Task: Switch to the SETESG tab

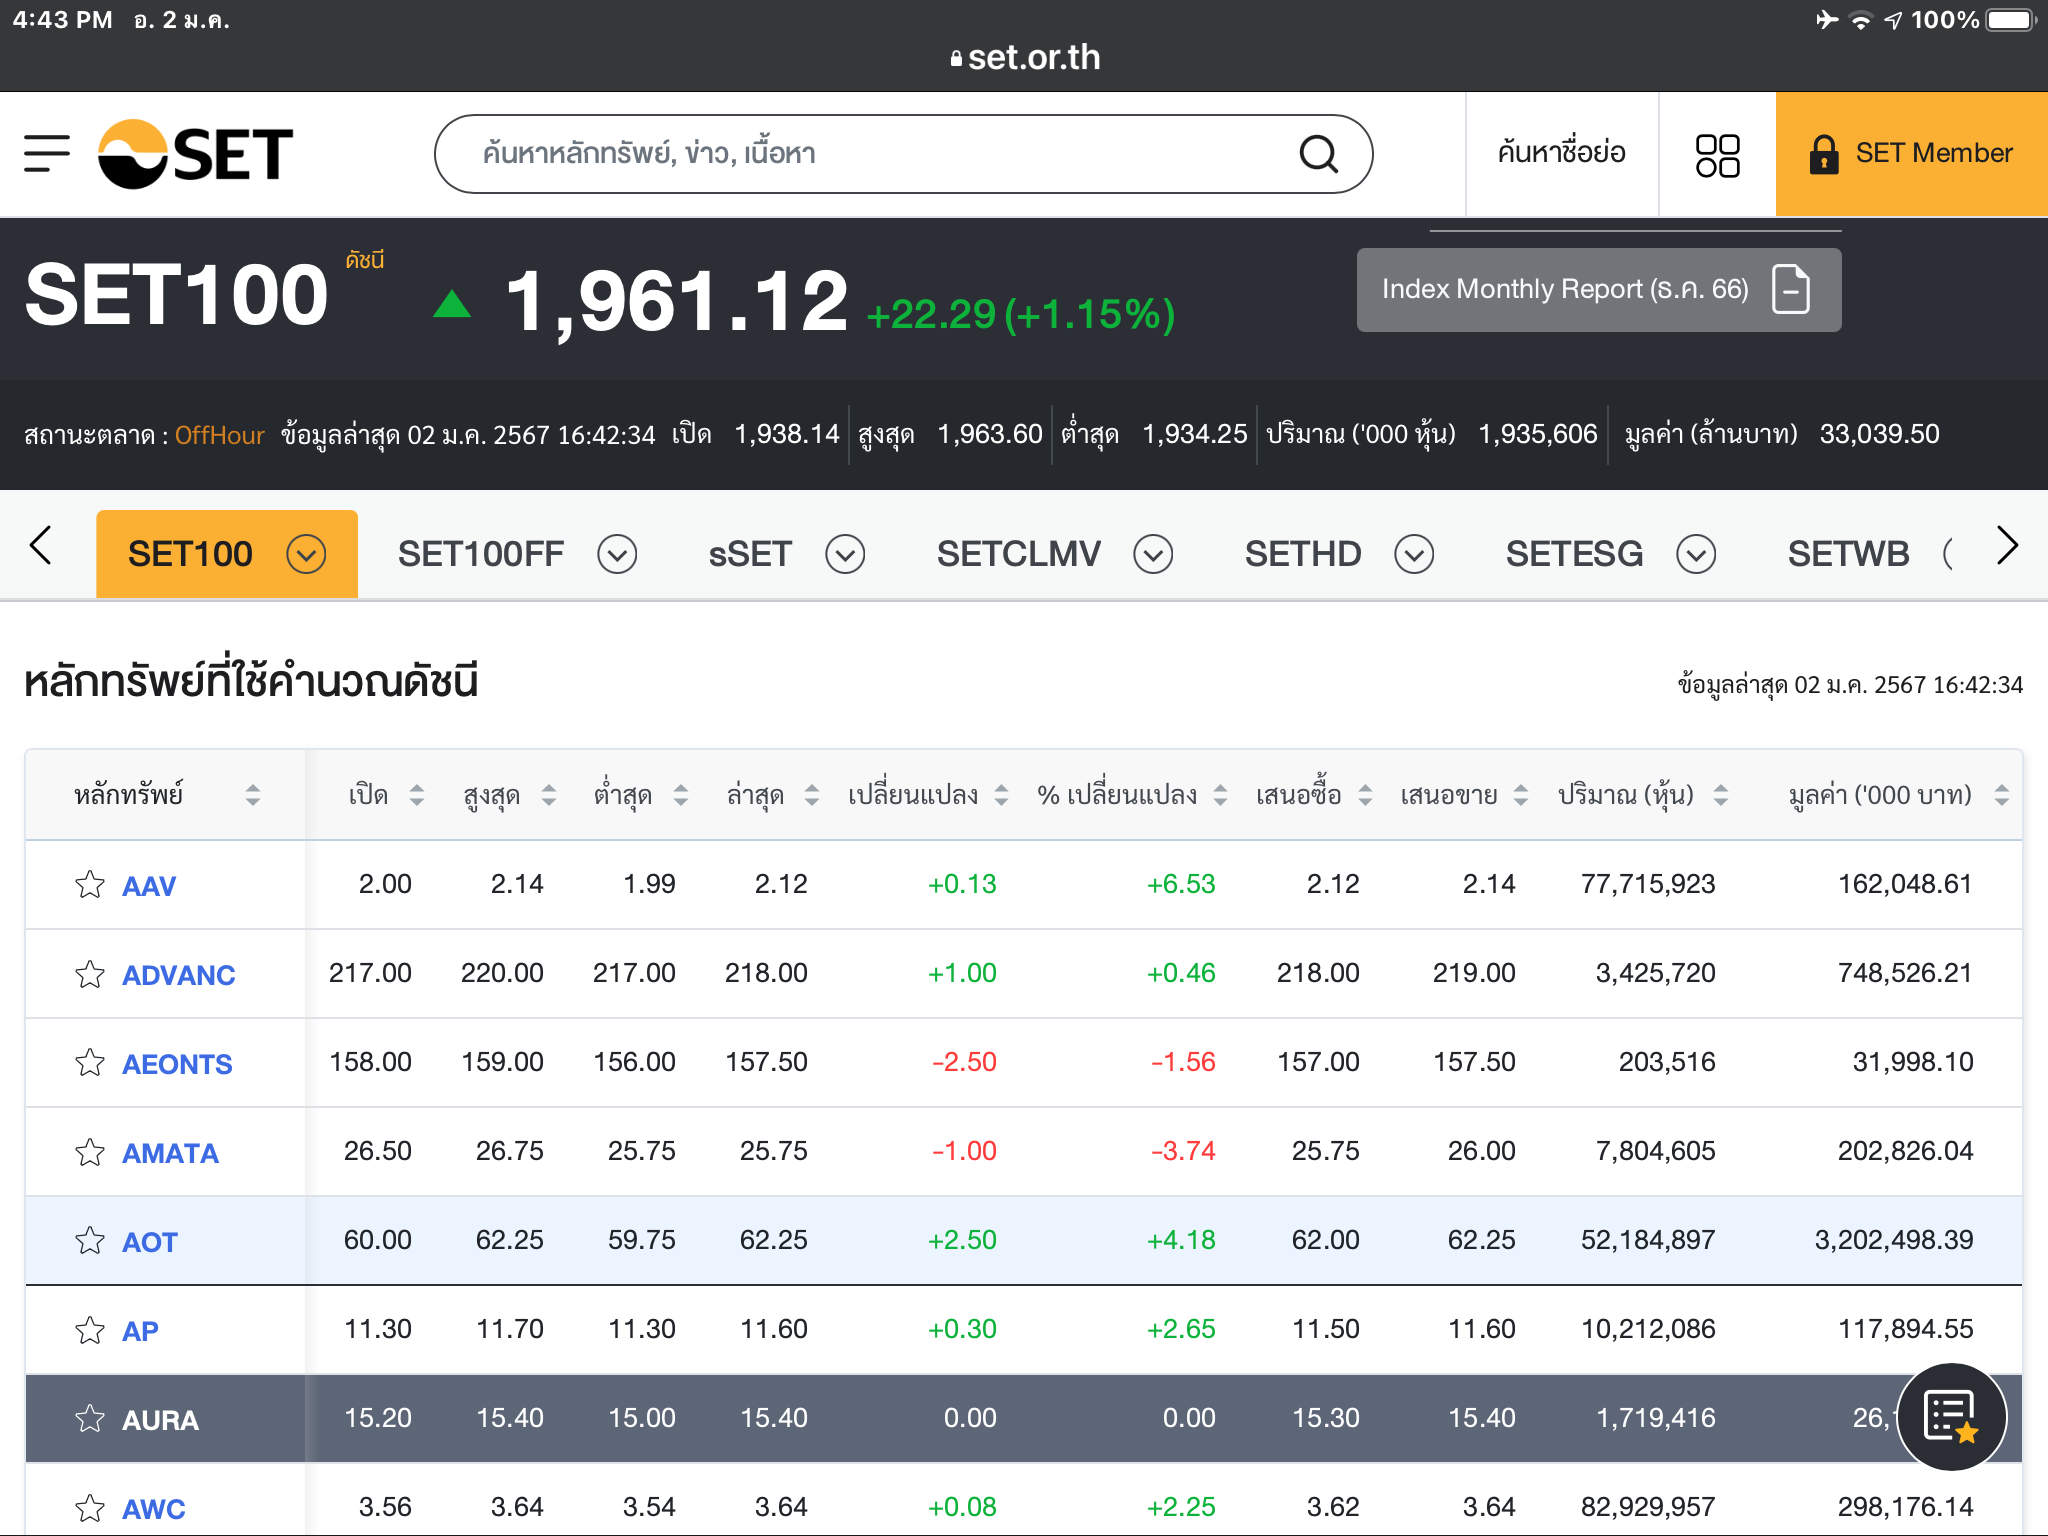Action: (x=1574, y=554)
